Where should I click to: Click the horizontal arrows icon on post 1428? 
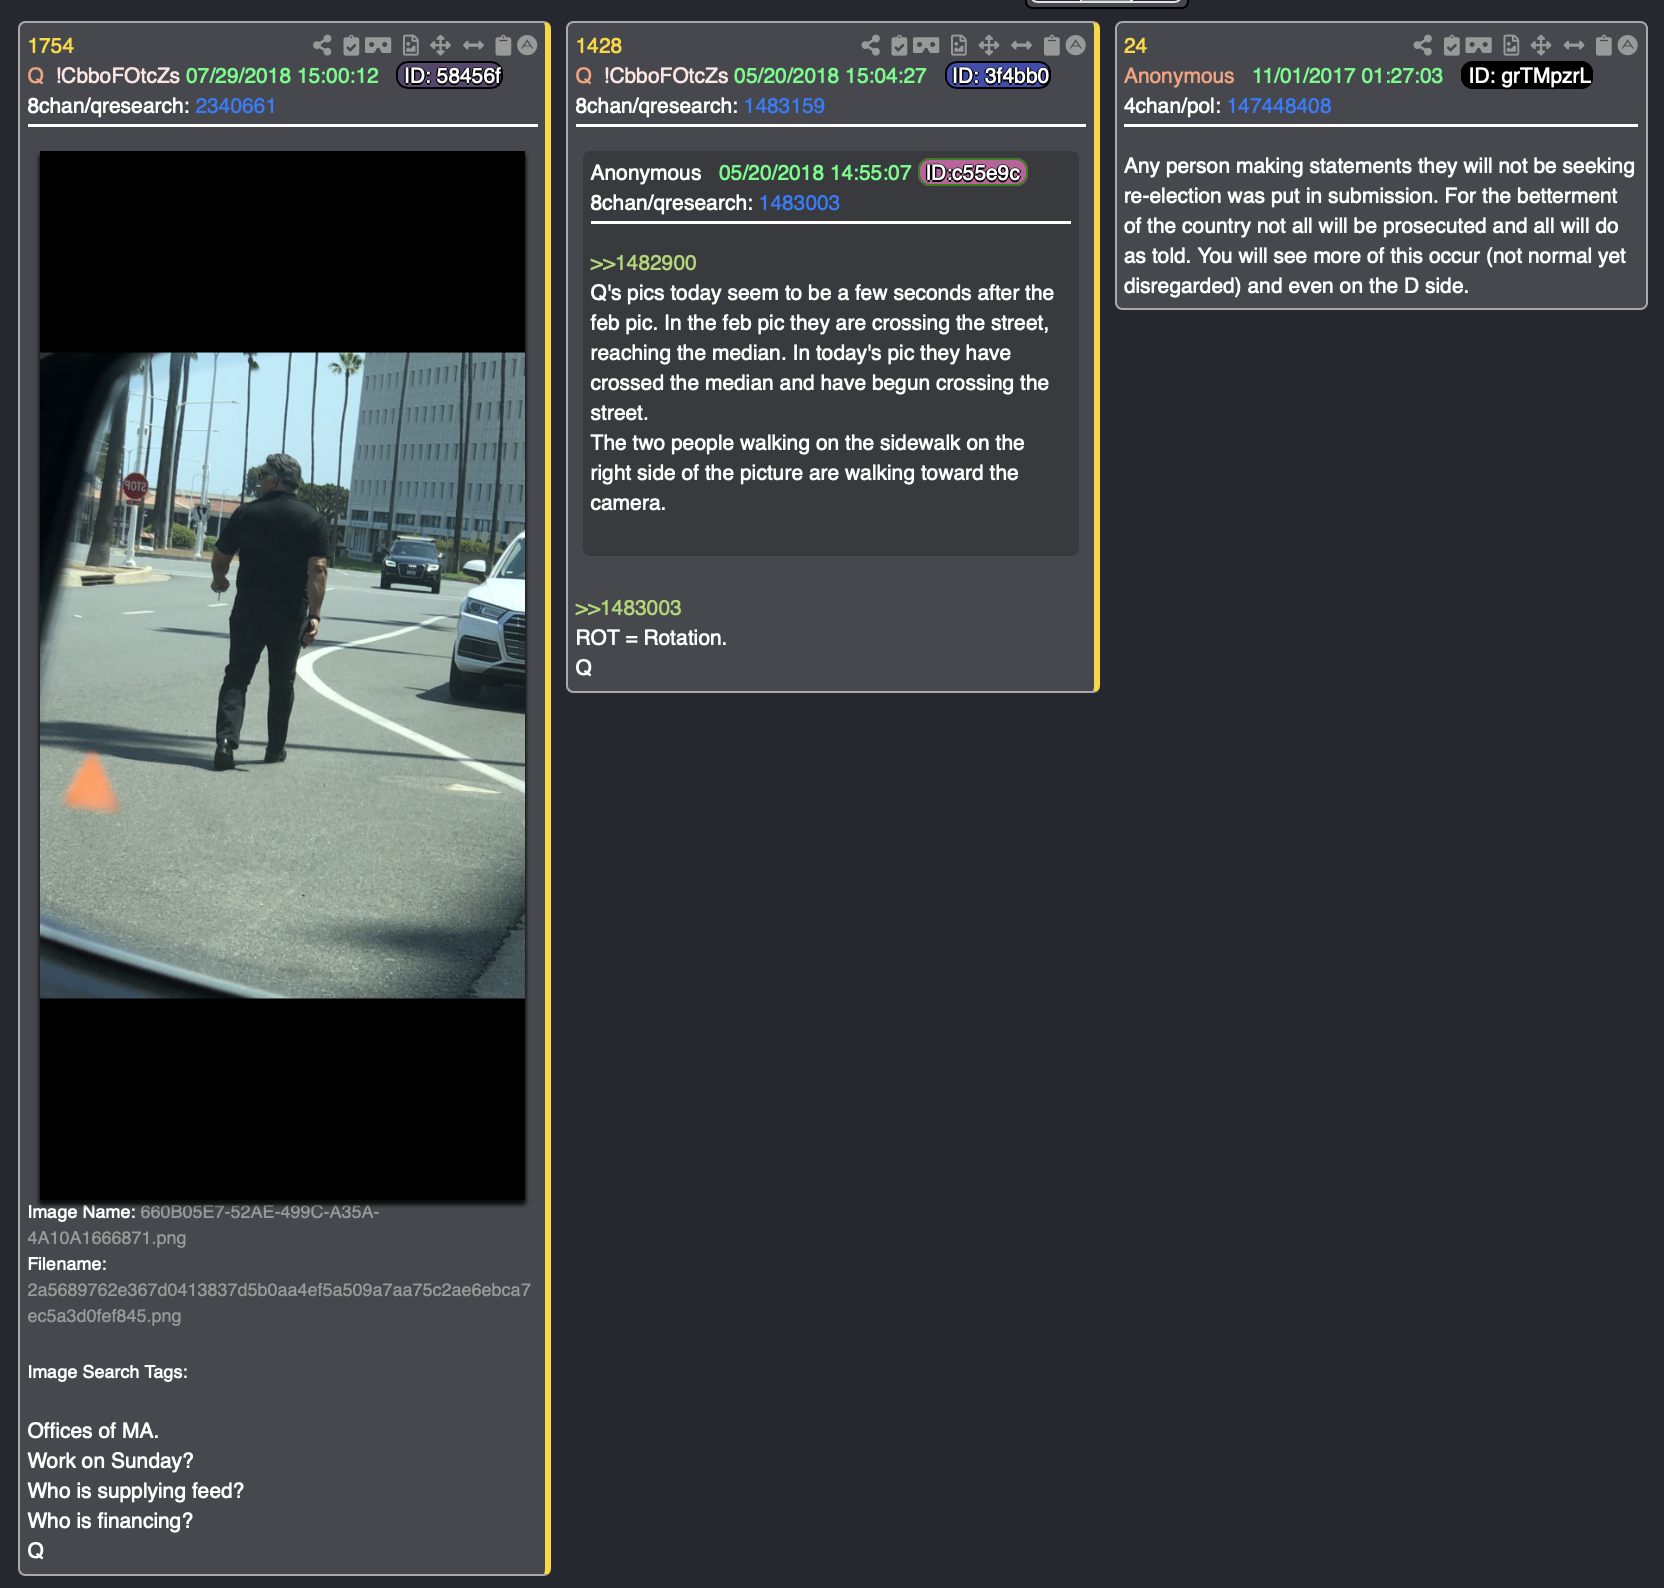[1021, 45]
